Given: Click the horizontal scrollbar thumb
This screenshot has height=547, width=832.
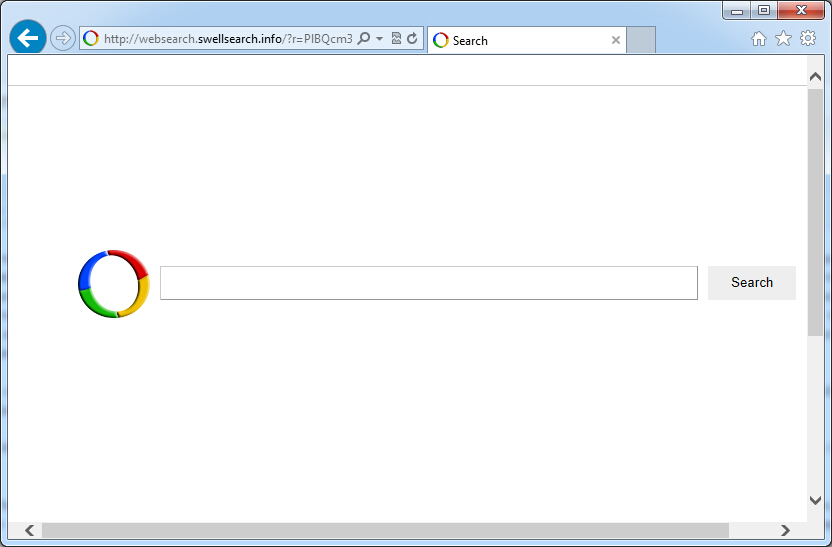Looking at the screenshot, I should (x=385, y=530).
